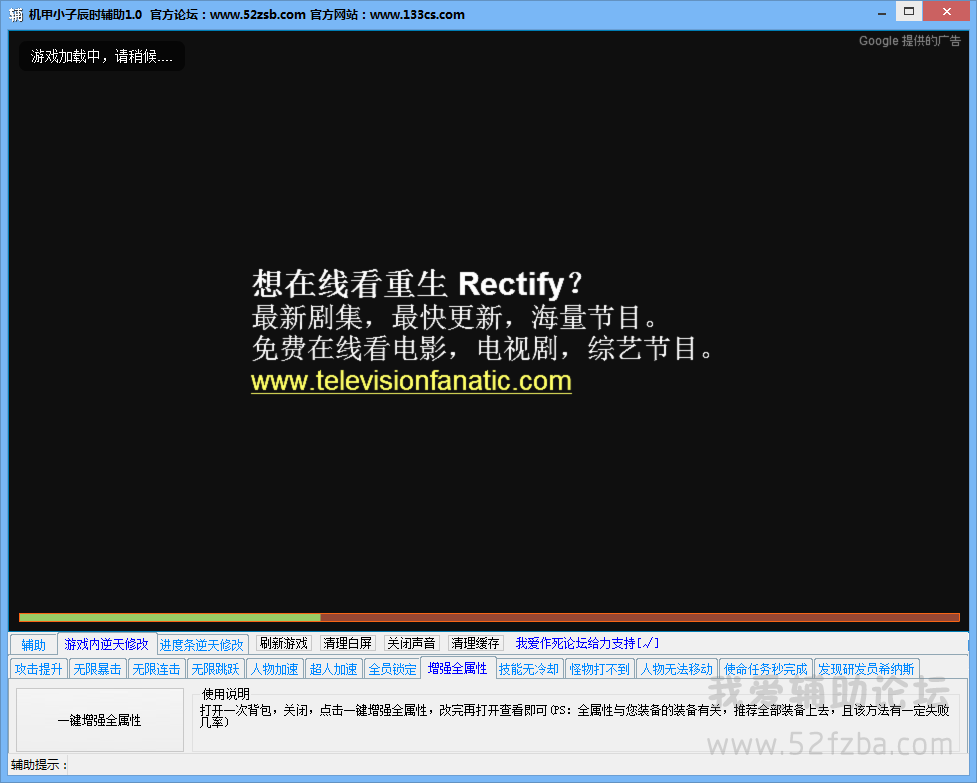Click the 清理白屏 button
Image resolution: width=977 pixels, height=783 pixels.
(x=348, y=643)
